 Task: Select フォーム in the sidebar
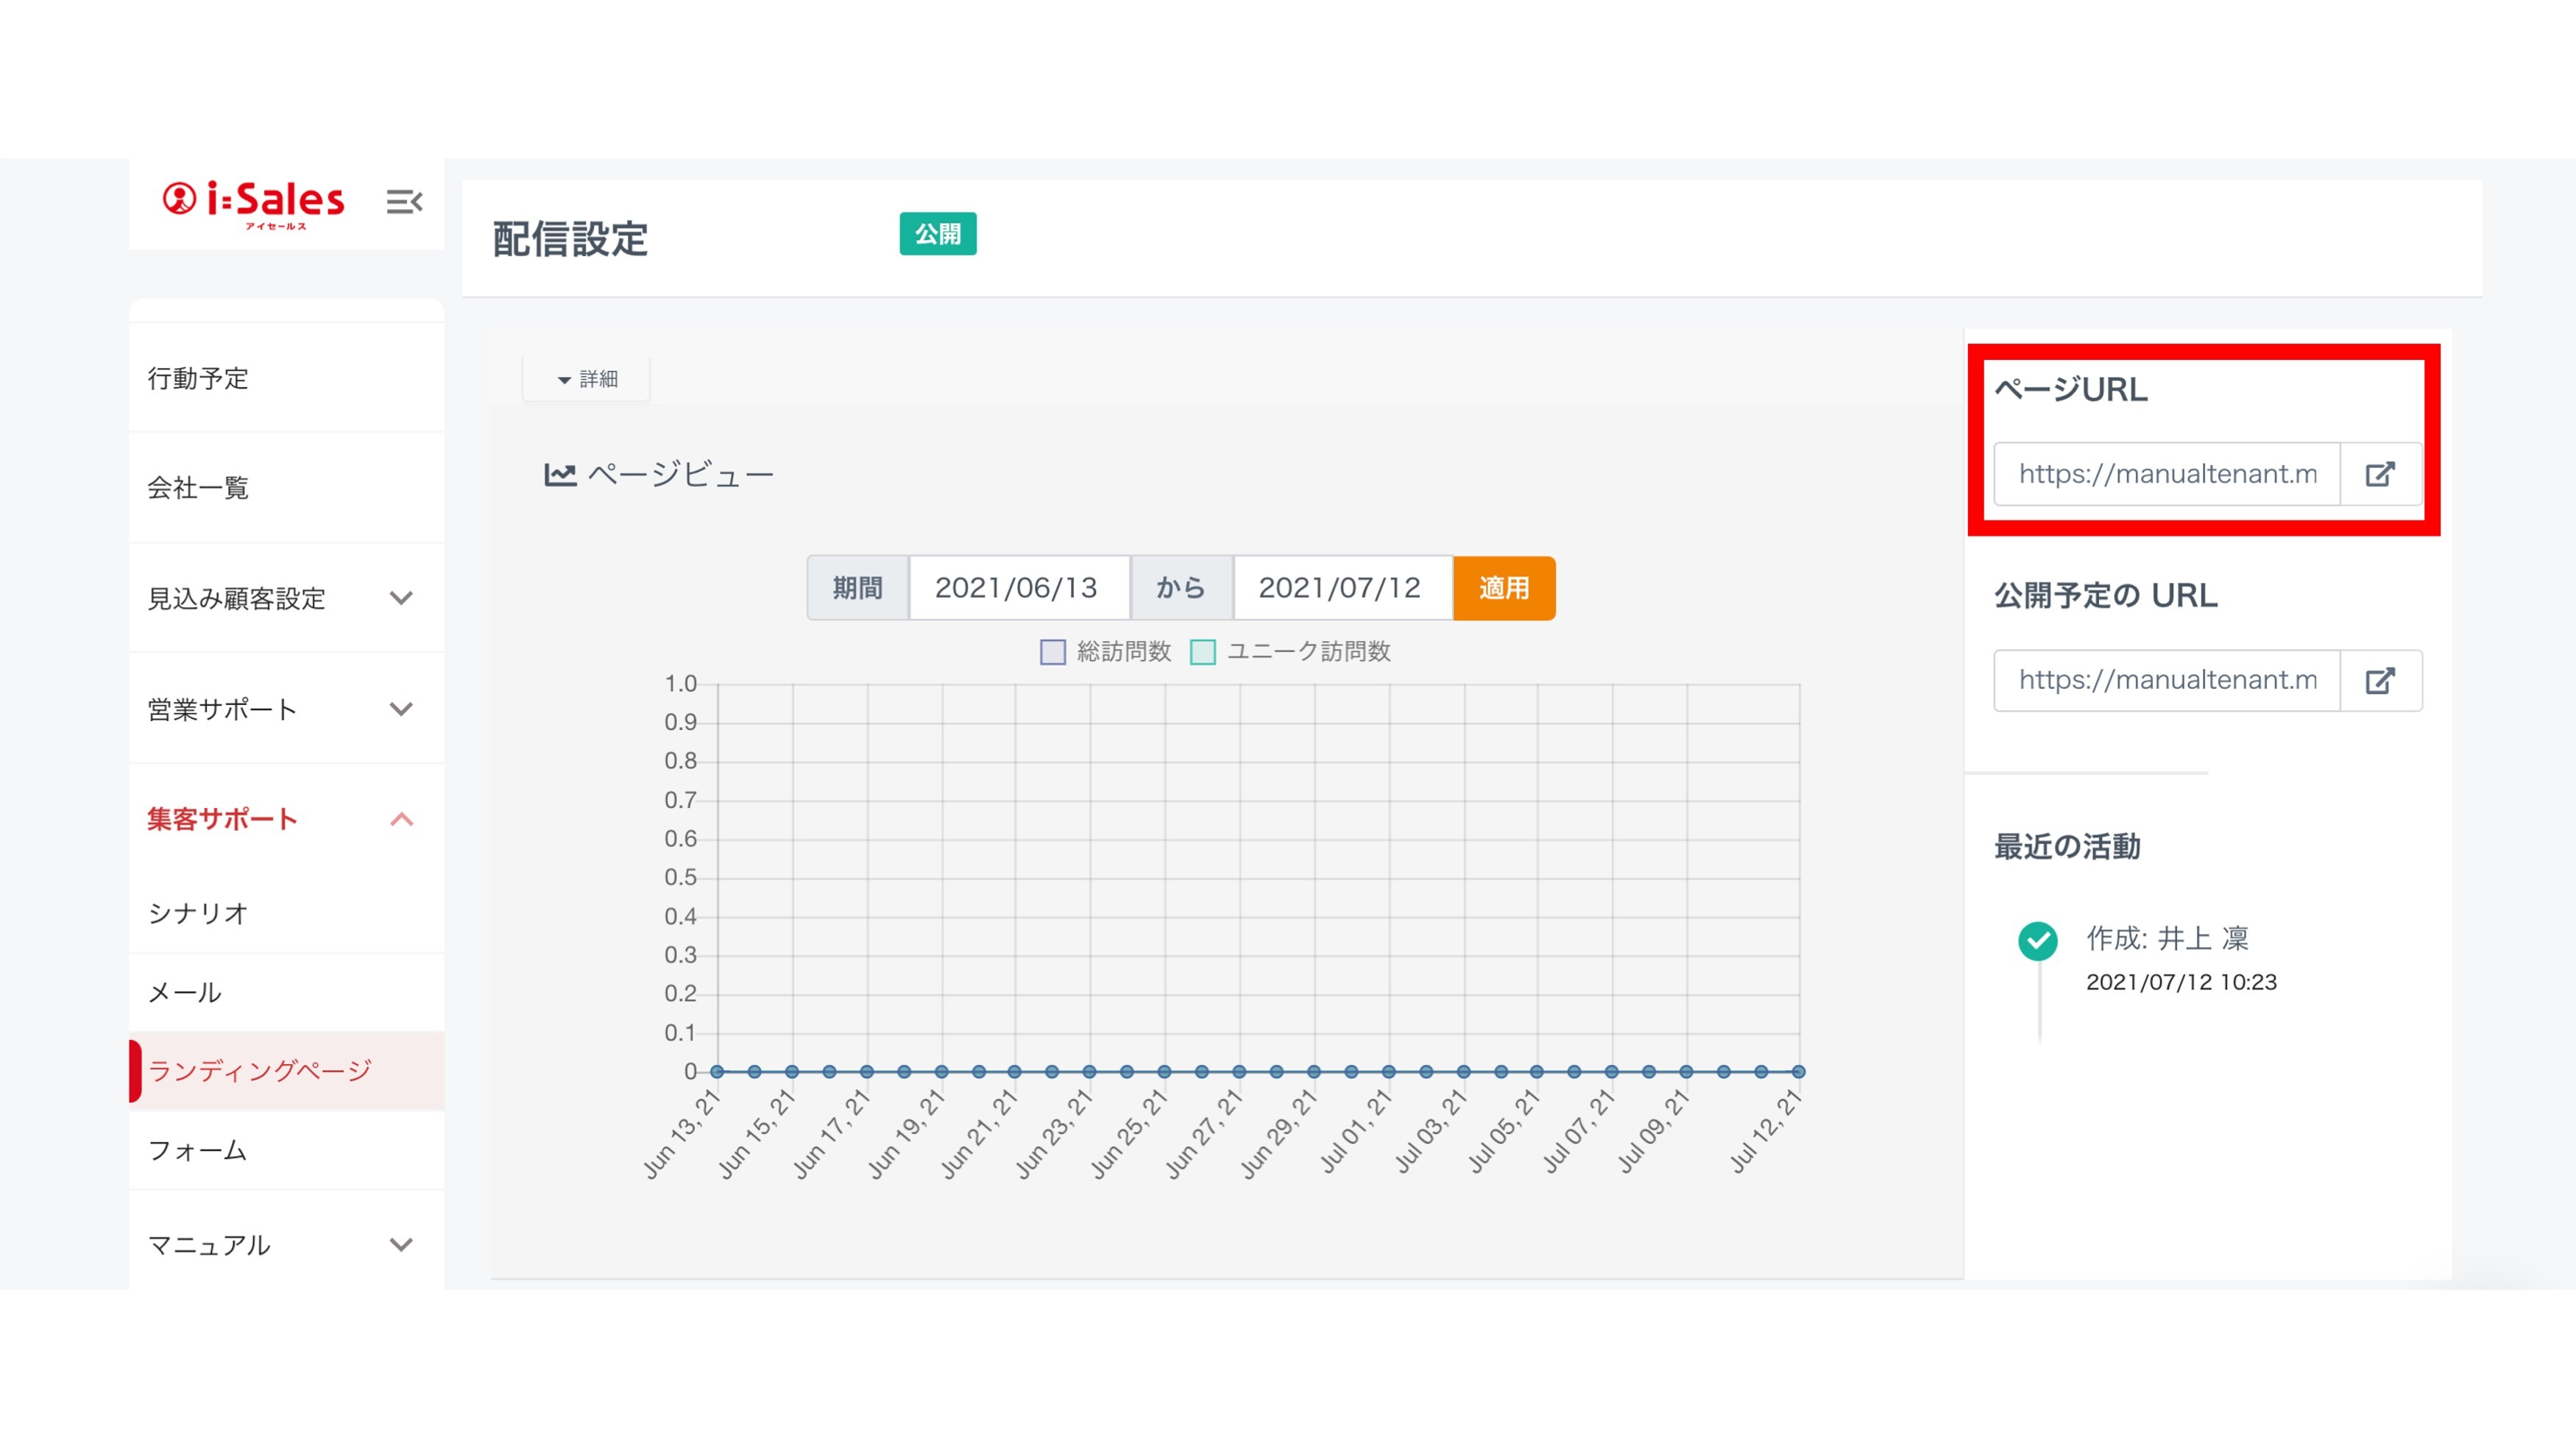197,1150
